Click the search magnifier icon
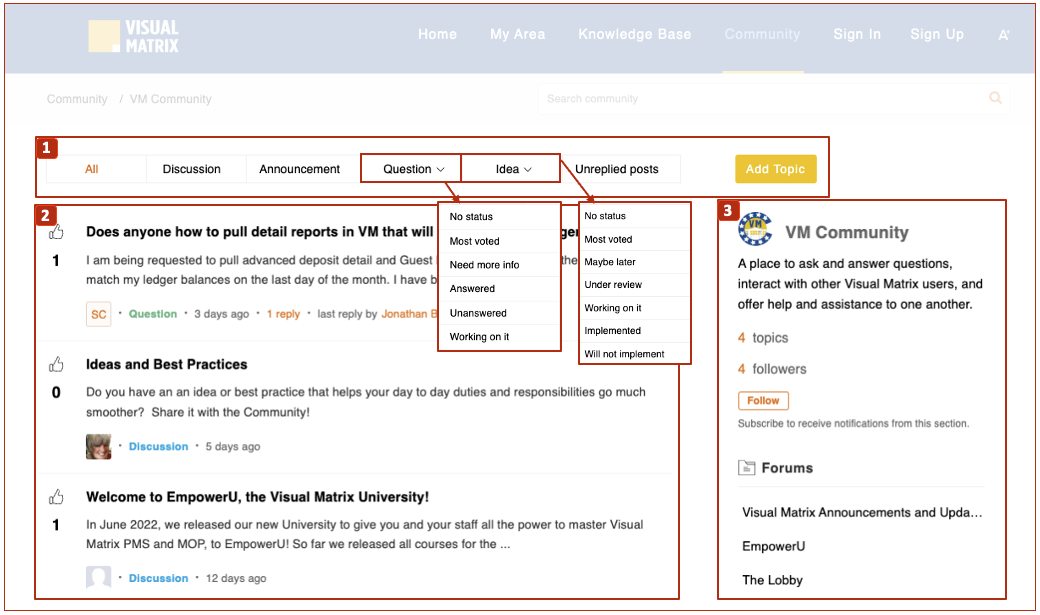Screen dimensions: 1040x615 994,98
